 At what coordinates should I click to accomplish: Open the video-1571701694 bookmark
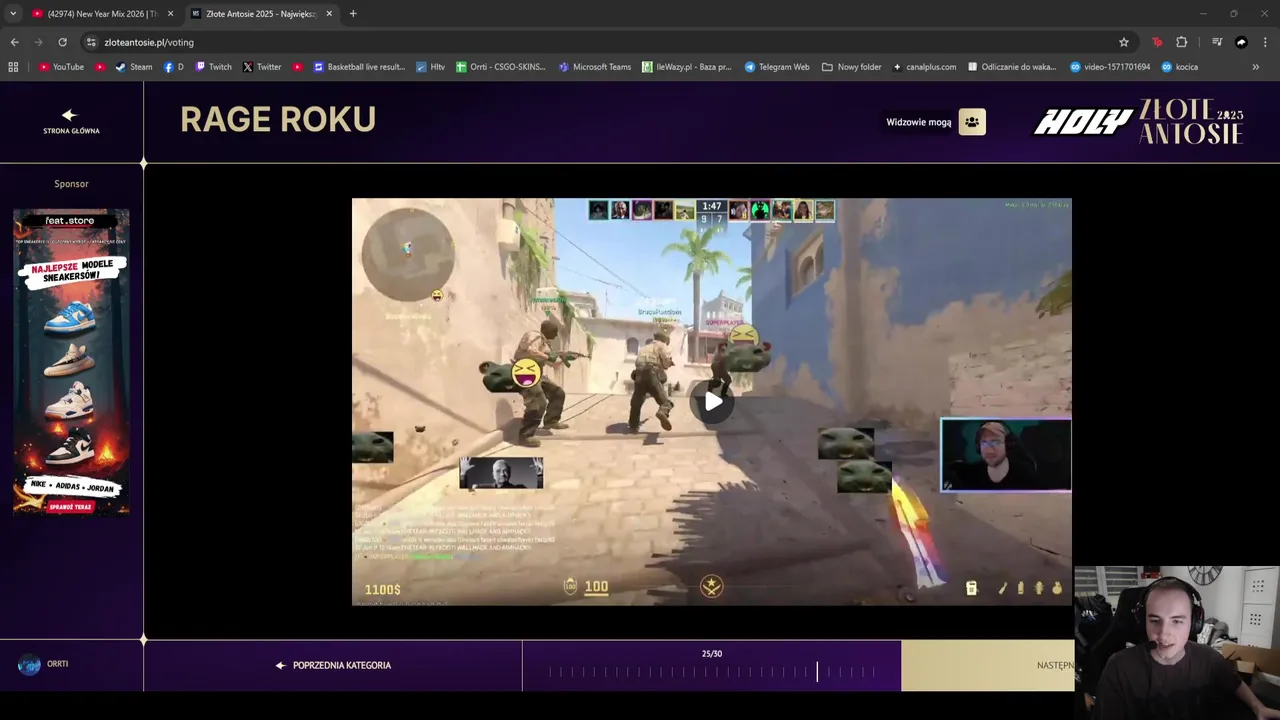pyautogui.click(x=1110, y=67)
